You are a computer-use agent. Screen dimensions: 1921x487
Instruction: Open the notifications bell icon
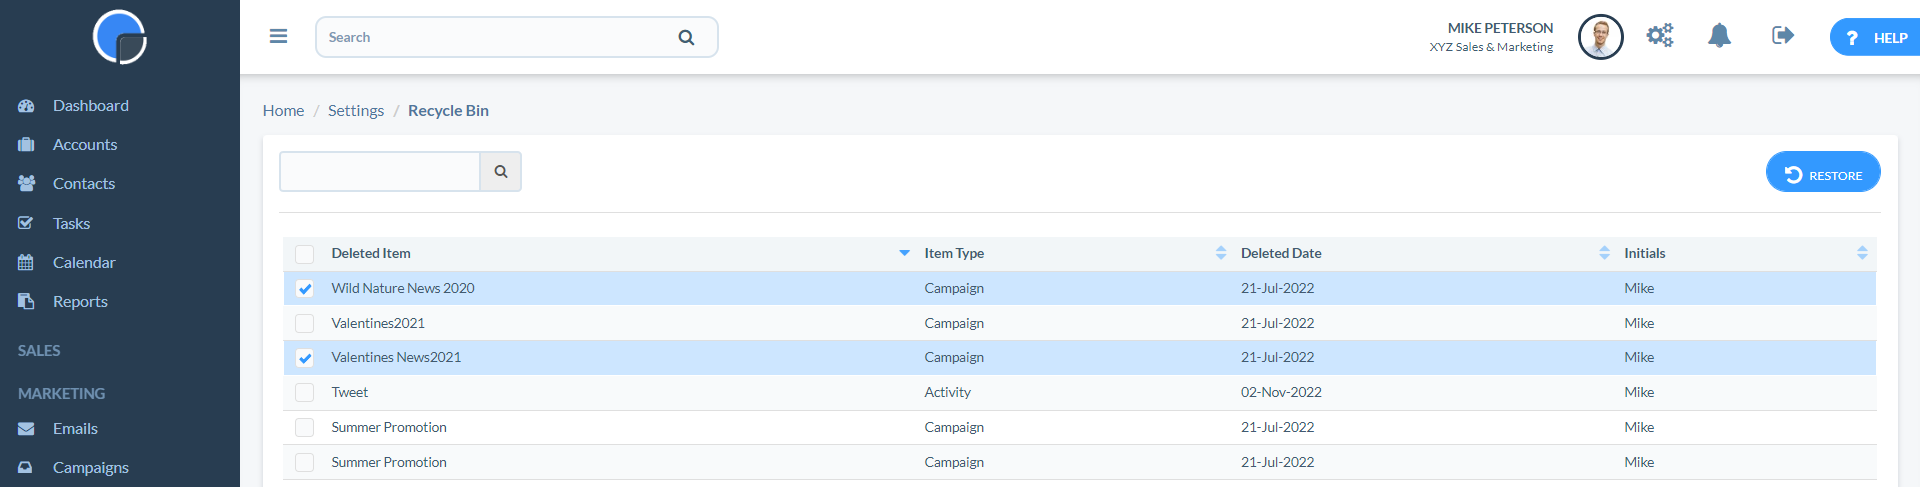pos(1719,36)
